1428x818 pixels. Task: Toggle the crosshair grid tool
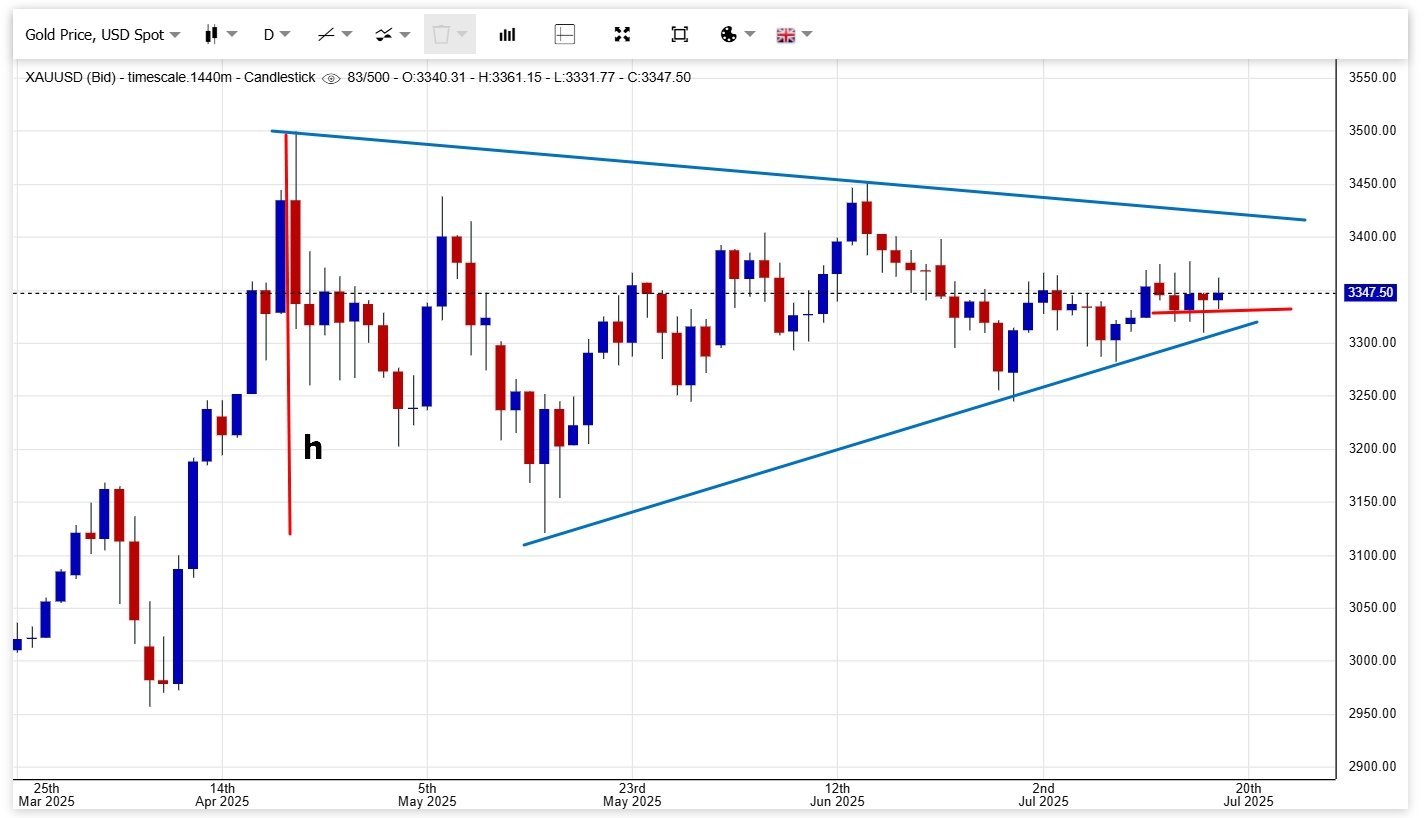click(x=565, y=34)
